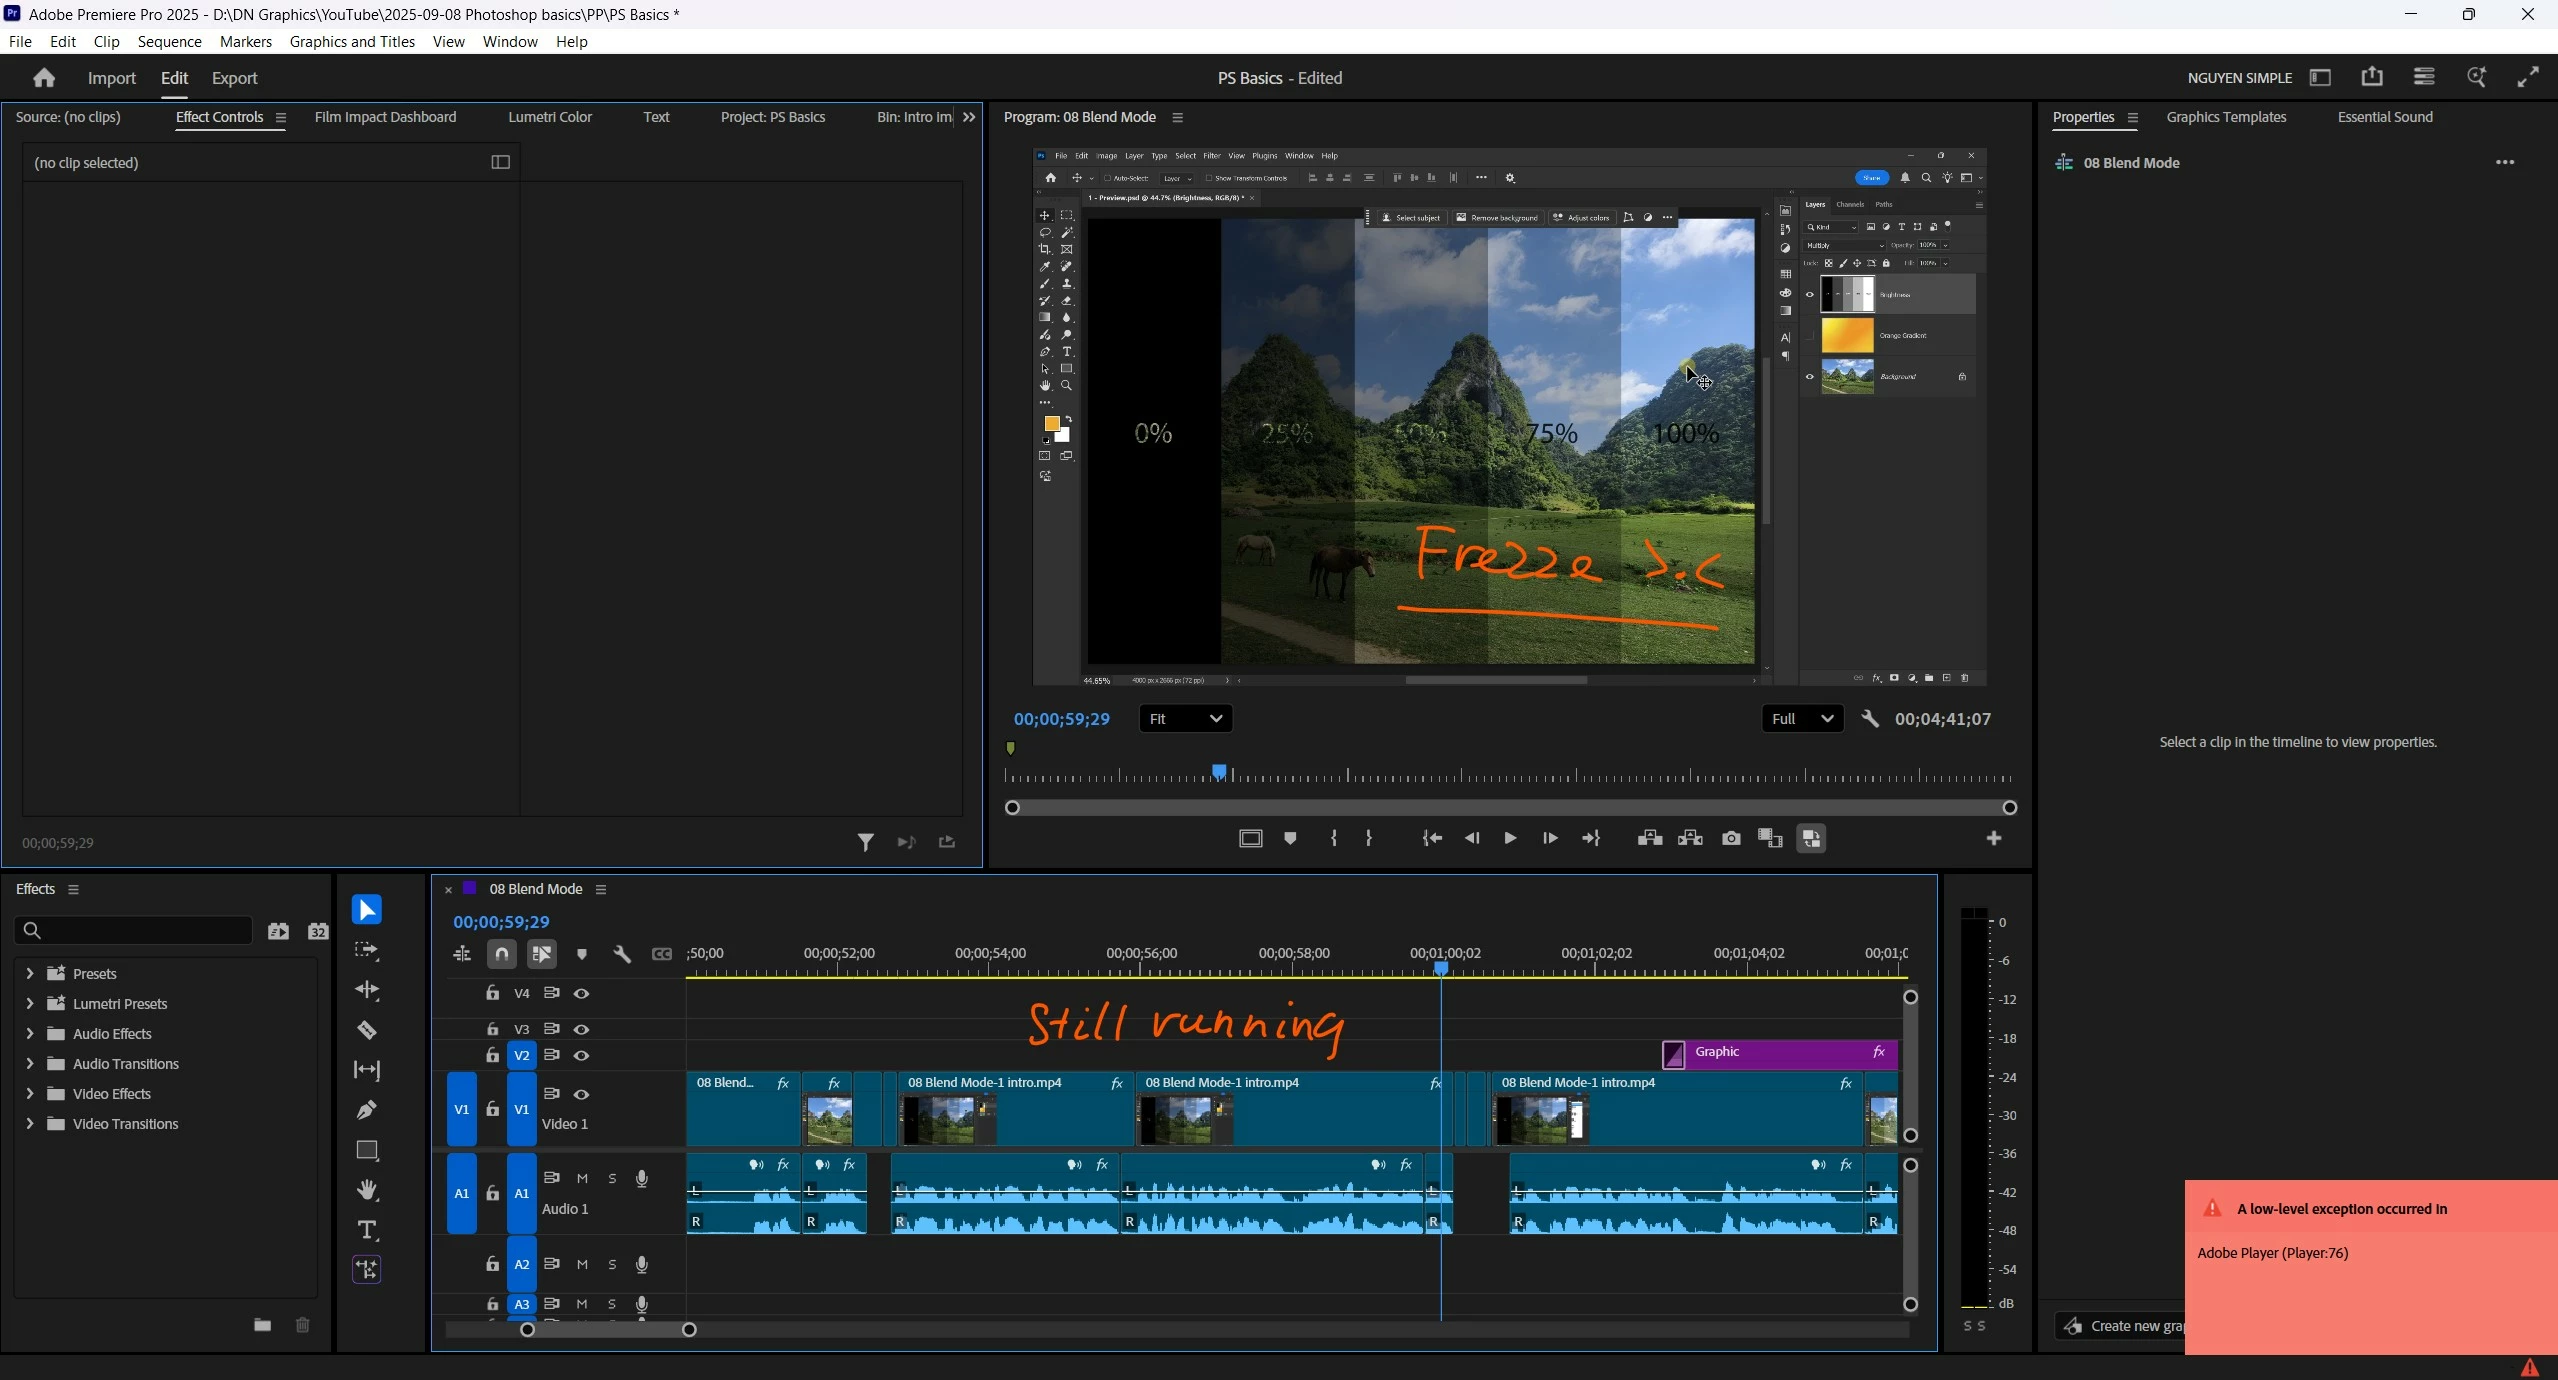
Task: Select the Pen tool in timeline toolbar
Action: pos(367,1110)
